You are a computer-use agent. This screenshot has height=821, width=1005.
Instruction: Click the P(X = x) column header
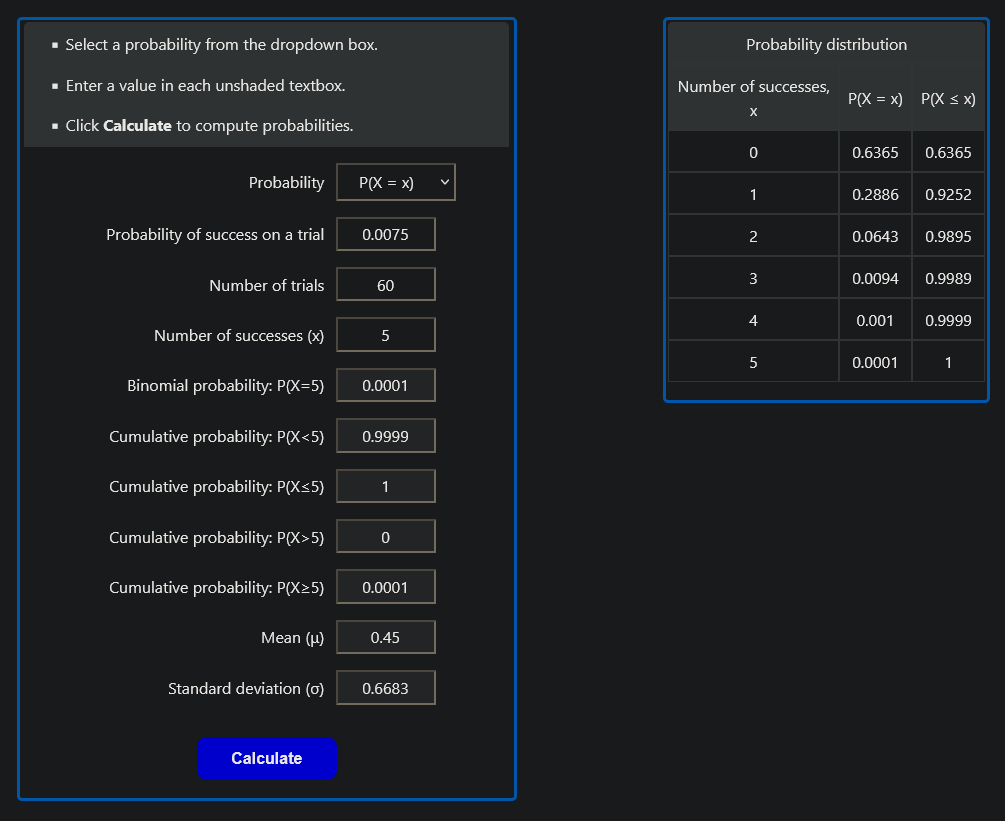(875, 99)
